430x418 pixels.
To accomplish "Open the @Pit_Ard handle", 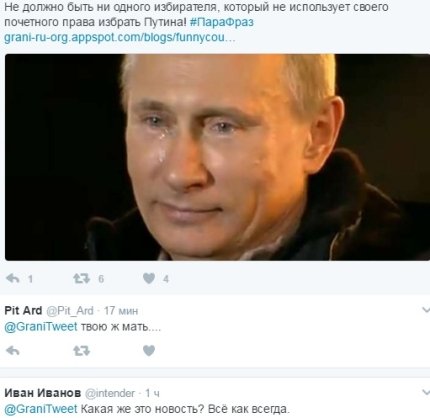I will coord(70,311).
